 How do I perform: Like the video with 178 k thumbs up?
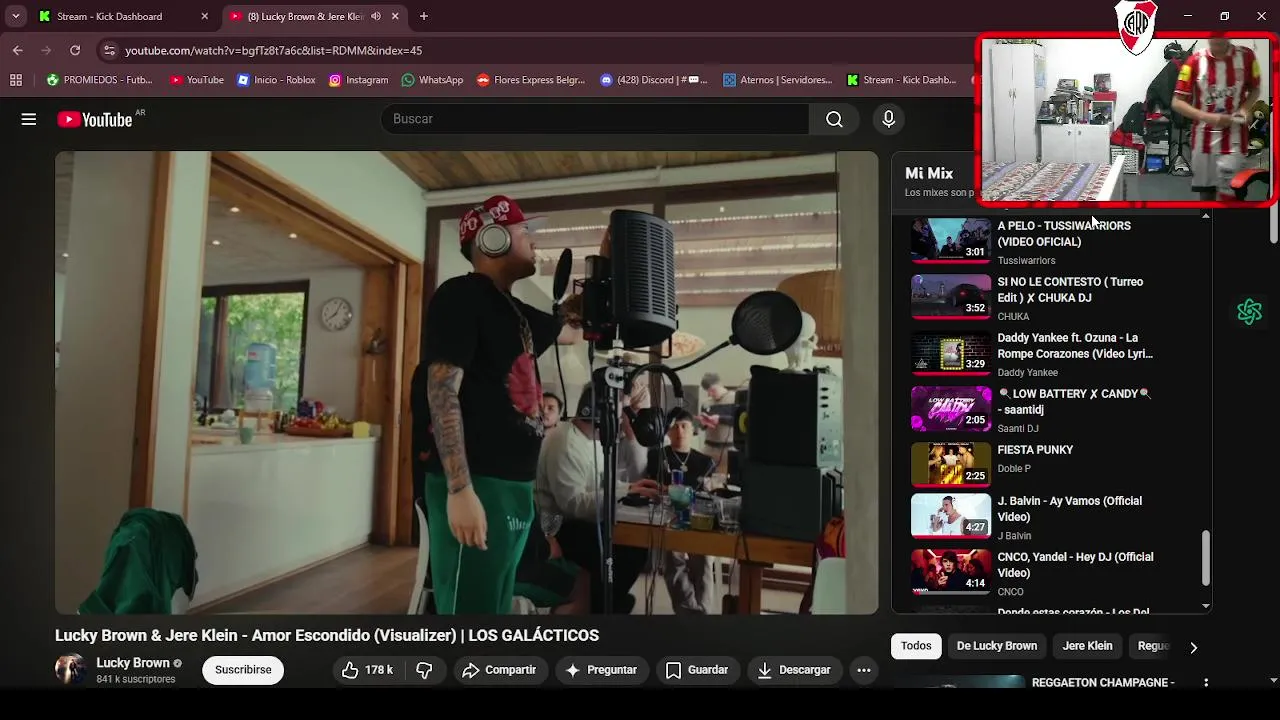pos(368,670)
